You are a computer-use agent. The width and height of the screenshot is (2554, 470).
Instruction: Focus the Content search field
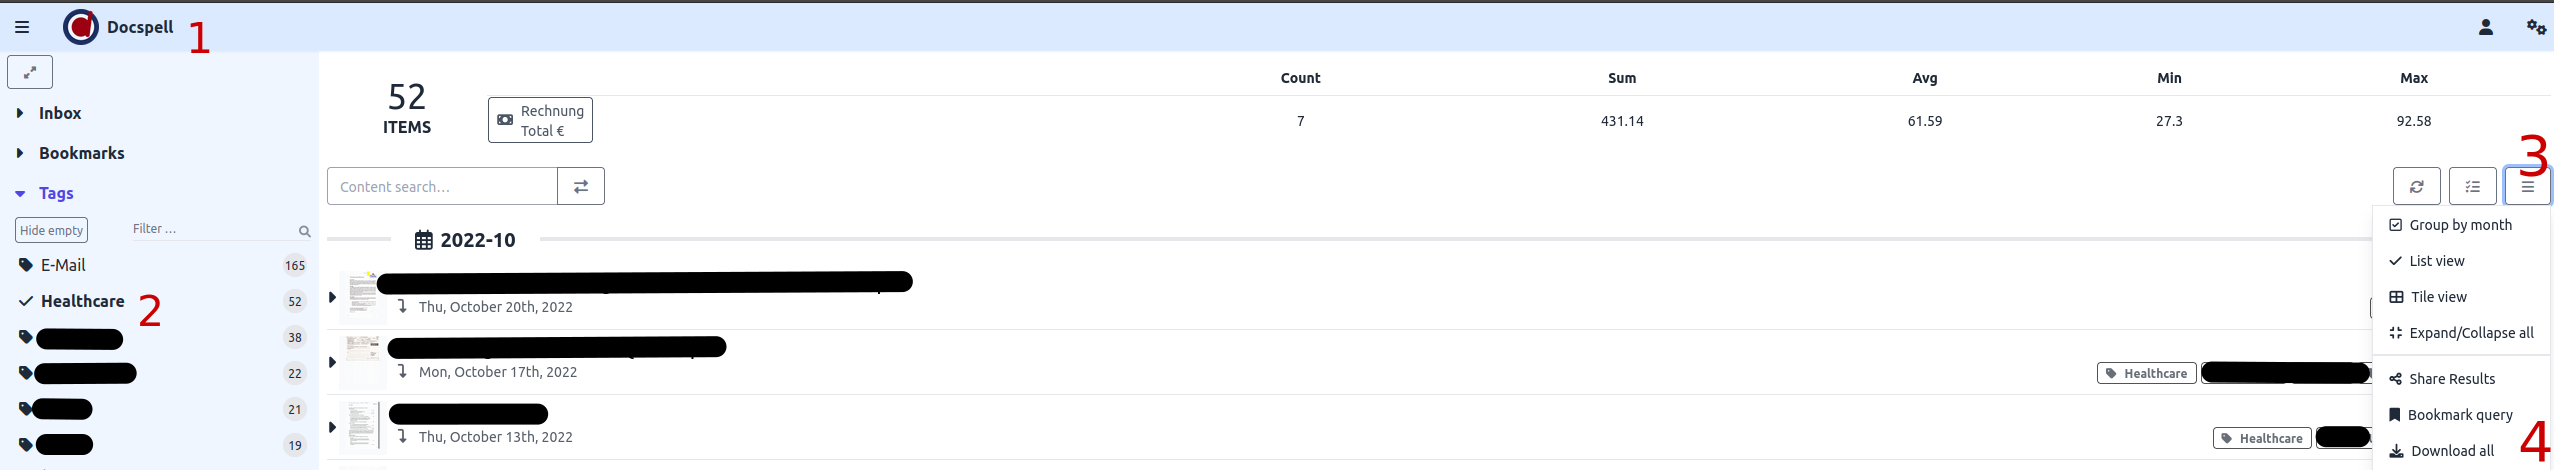pyautogui.click(x=442, y=186)
